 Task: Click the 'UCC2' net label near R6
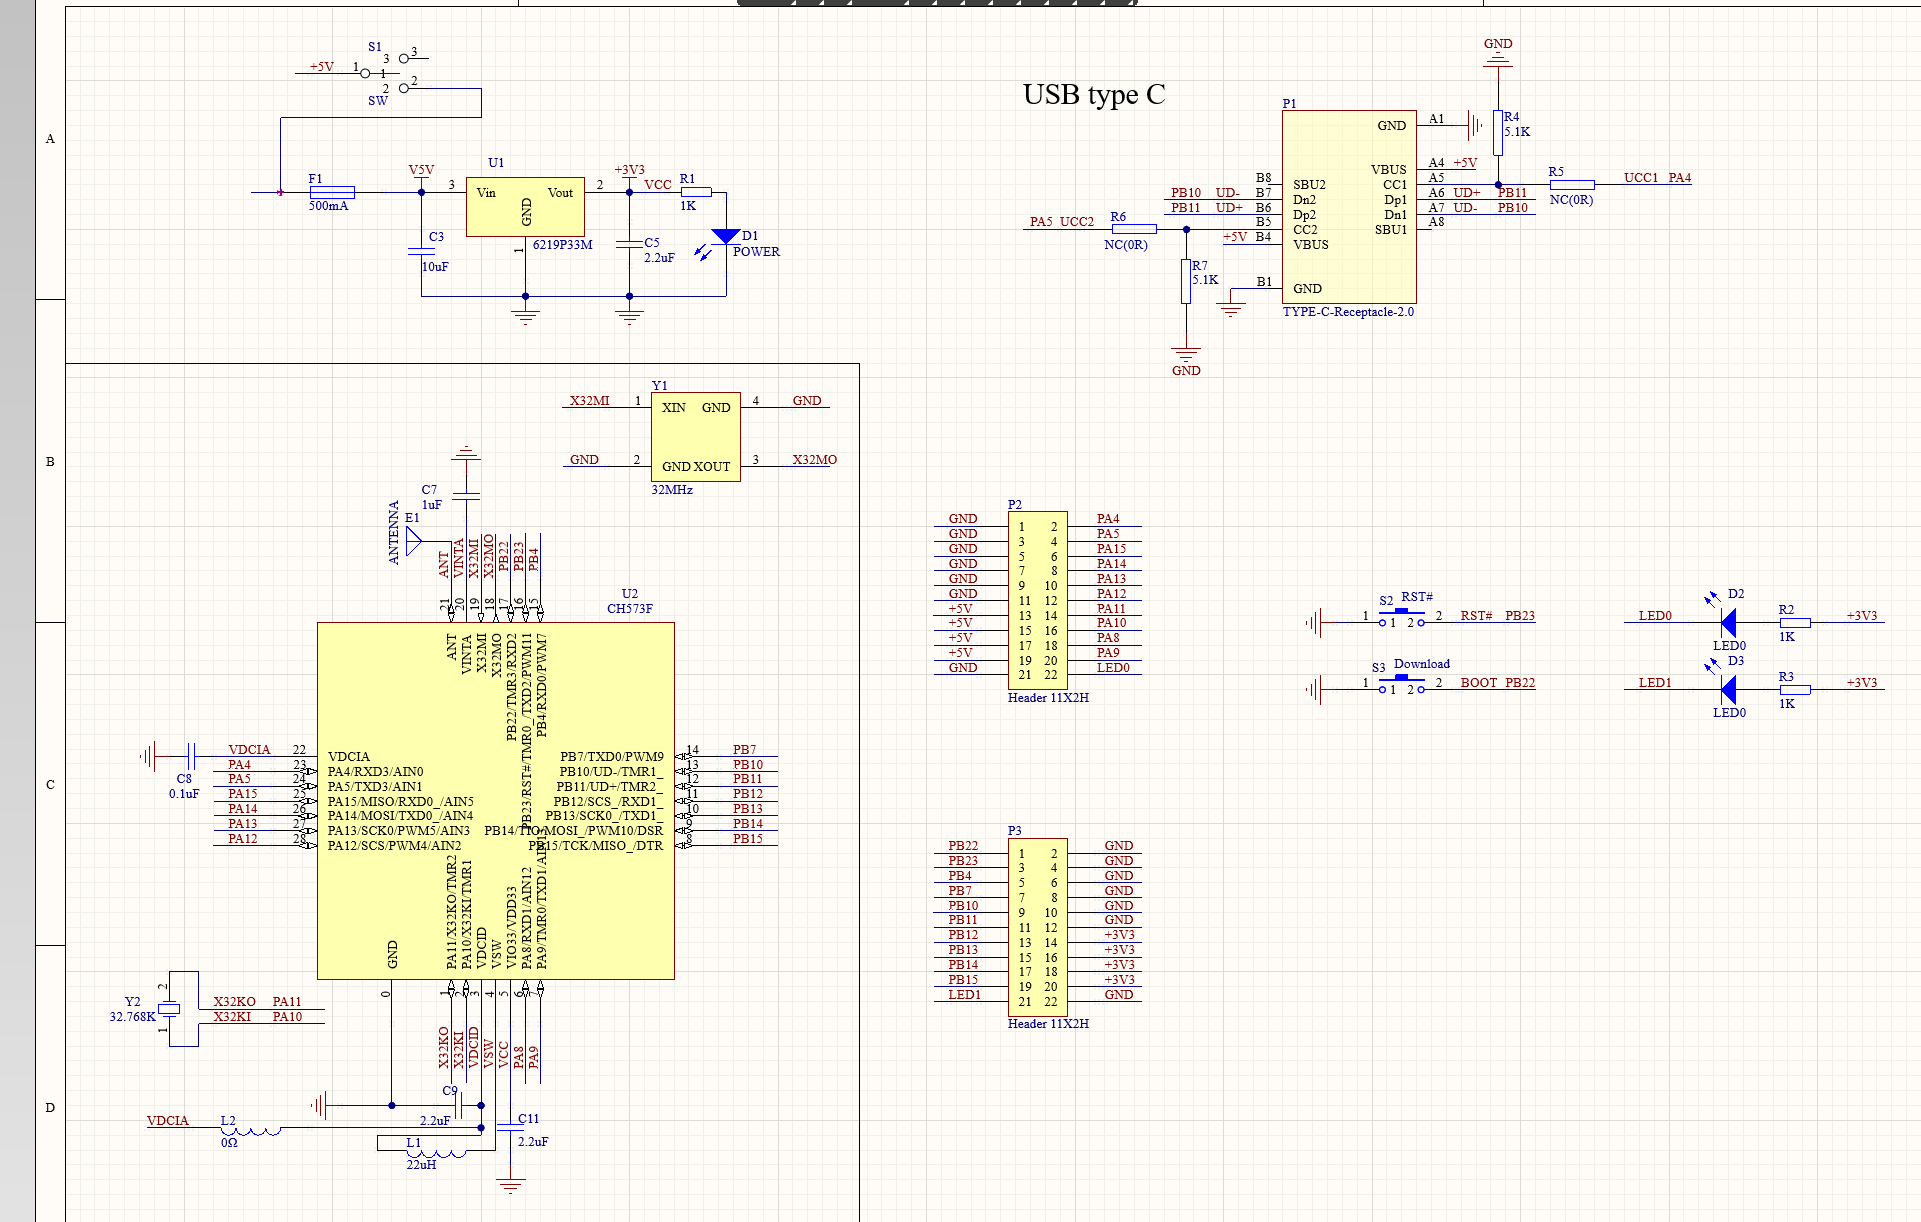pyautogui.click(x=1077, y=222)
